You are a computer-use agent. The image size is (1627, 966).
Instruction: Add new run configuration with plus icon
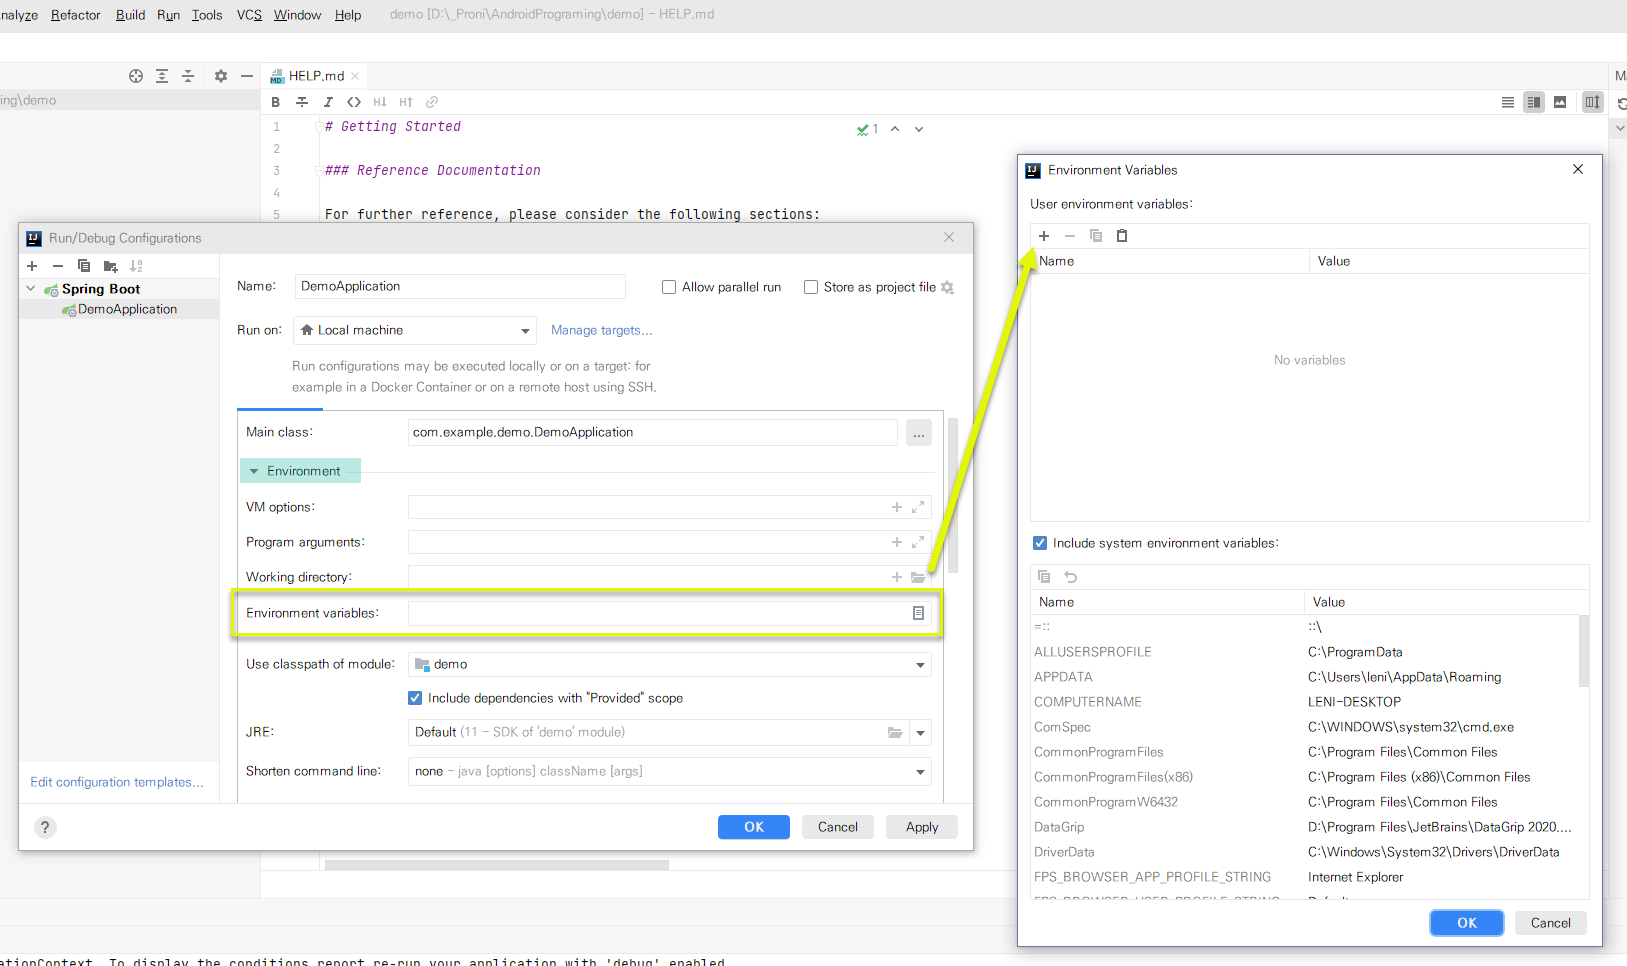click(x=32, y=266)
